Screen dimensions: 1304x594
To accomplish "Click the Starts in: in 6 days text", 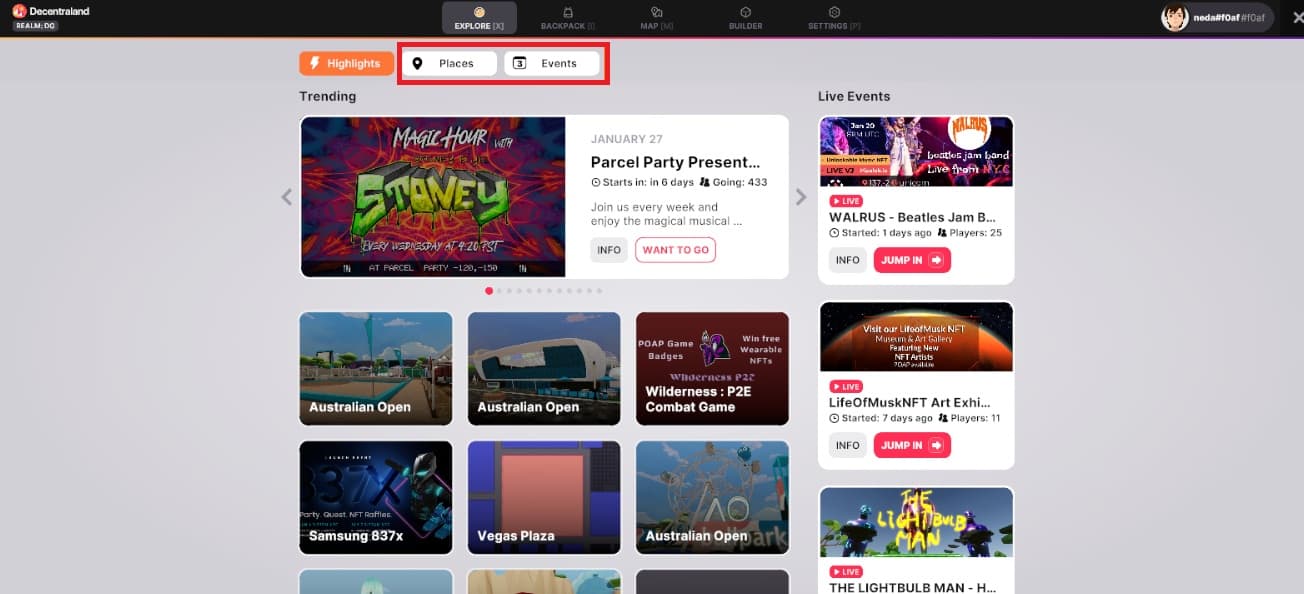I will 643,182.
